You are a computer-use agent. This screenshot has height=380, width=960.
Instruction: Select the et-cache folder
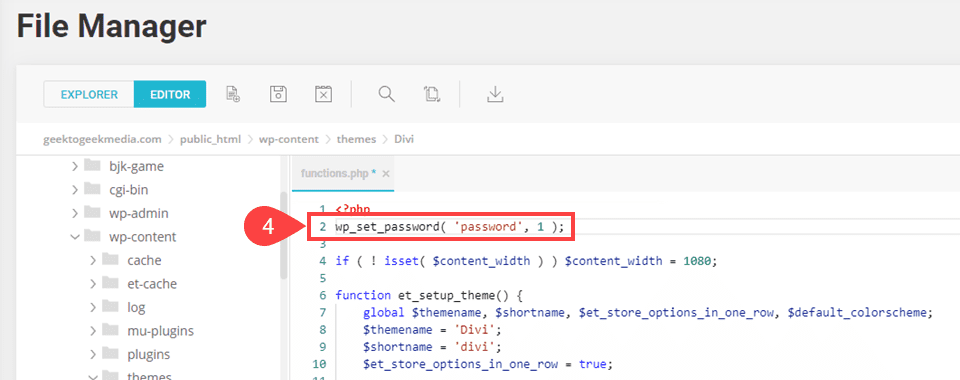[x=152, y=283]
